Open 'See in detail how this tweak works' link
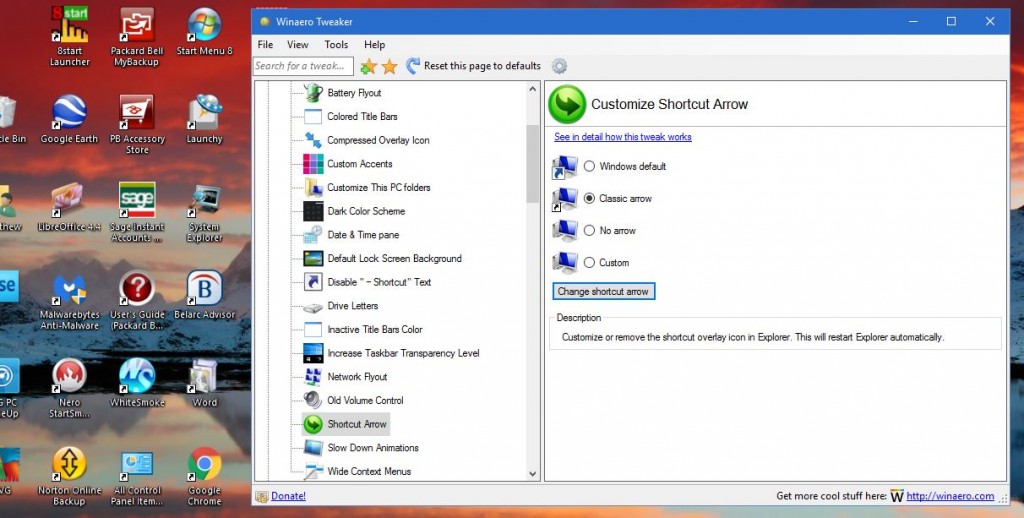This screenshot has height=518, width=1024. click(x=622, y=137)
